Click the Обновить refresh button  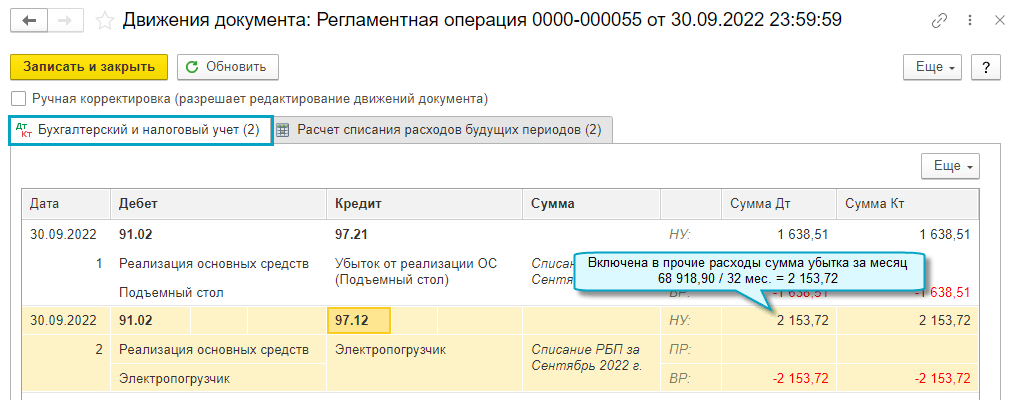pyautogui.click(x=227, y=67)
